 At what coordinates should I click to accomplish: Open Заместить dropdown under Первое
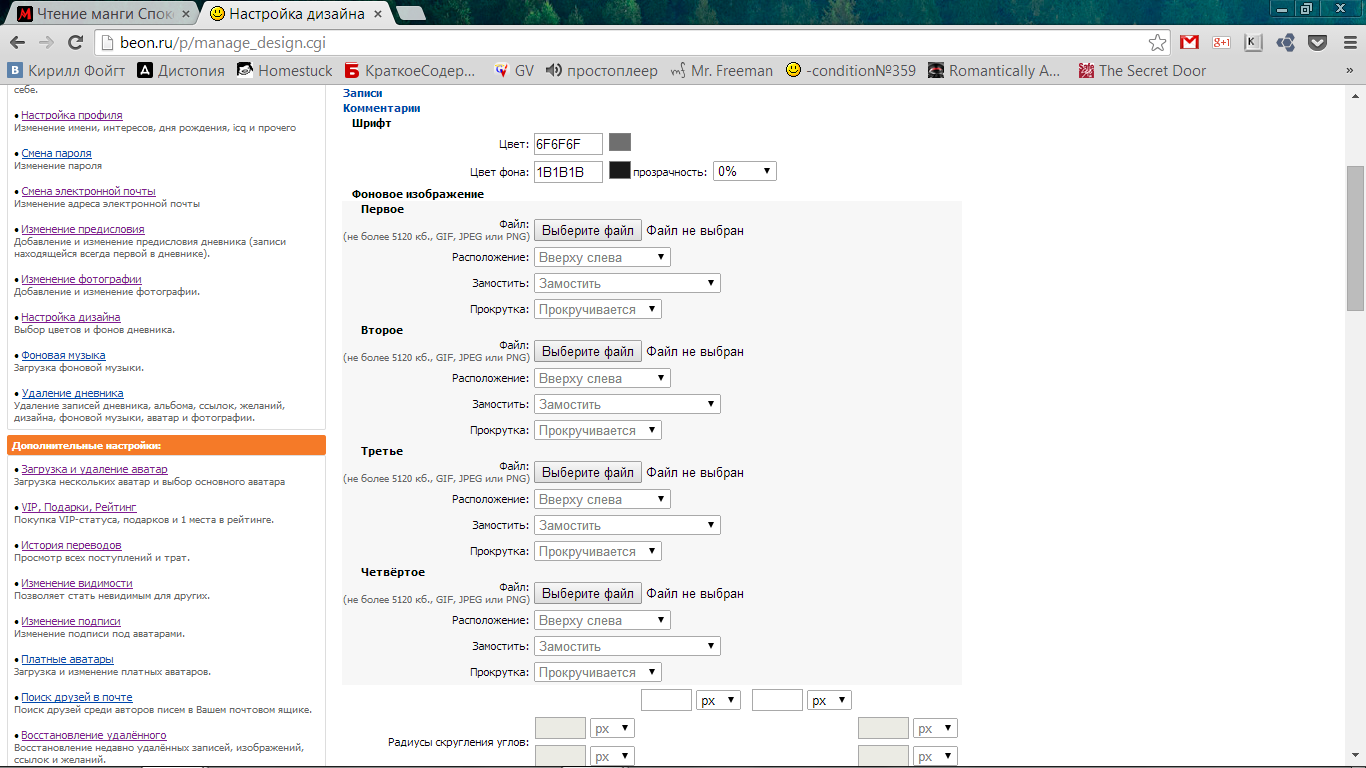(627, 283)
